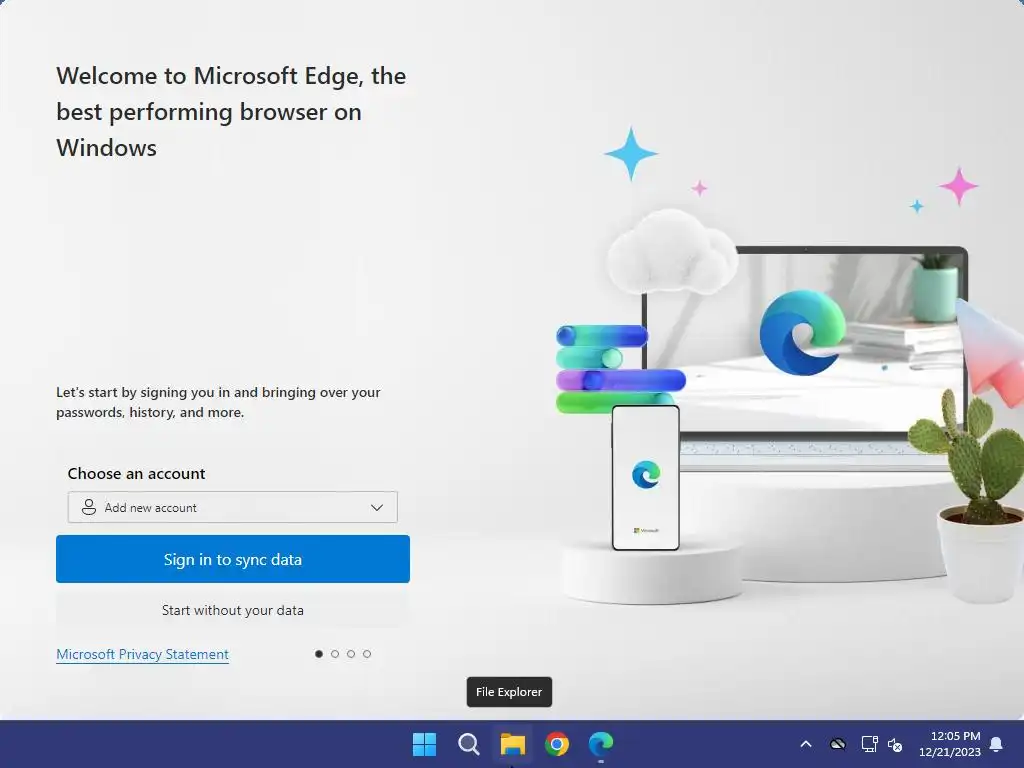This screenshot has height=768, width=1024.
Task: Go to the second page indicator dot
Action: [x=335, y=654]
